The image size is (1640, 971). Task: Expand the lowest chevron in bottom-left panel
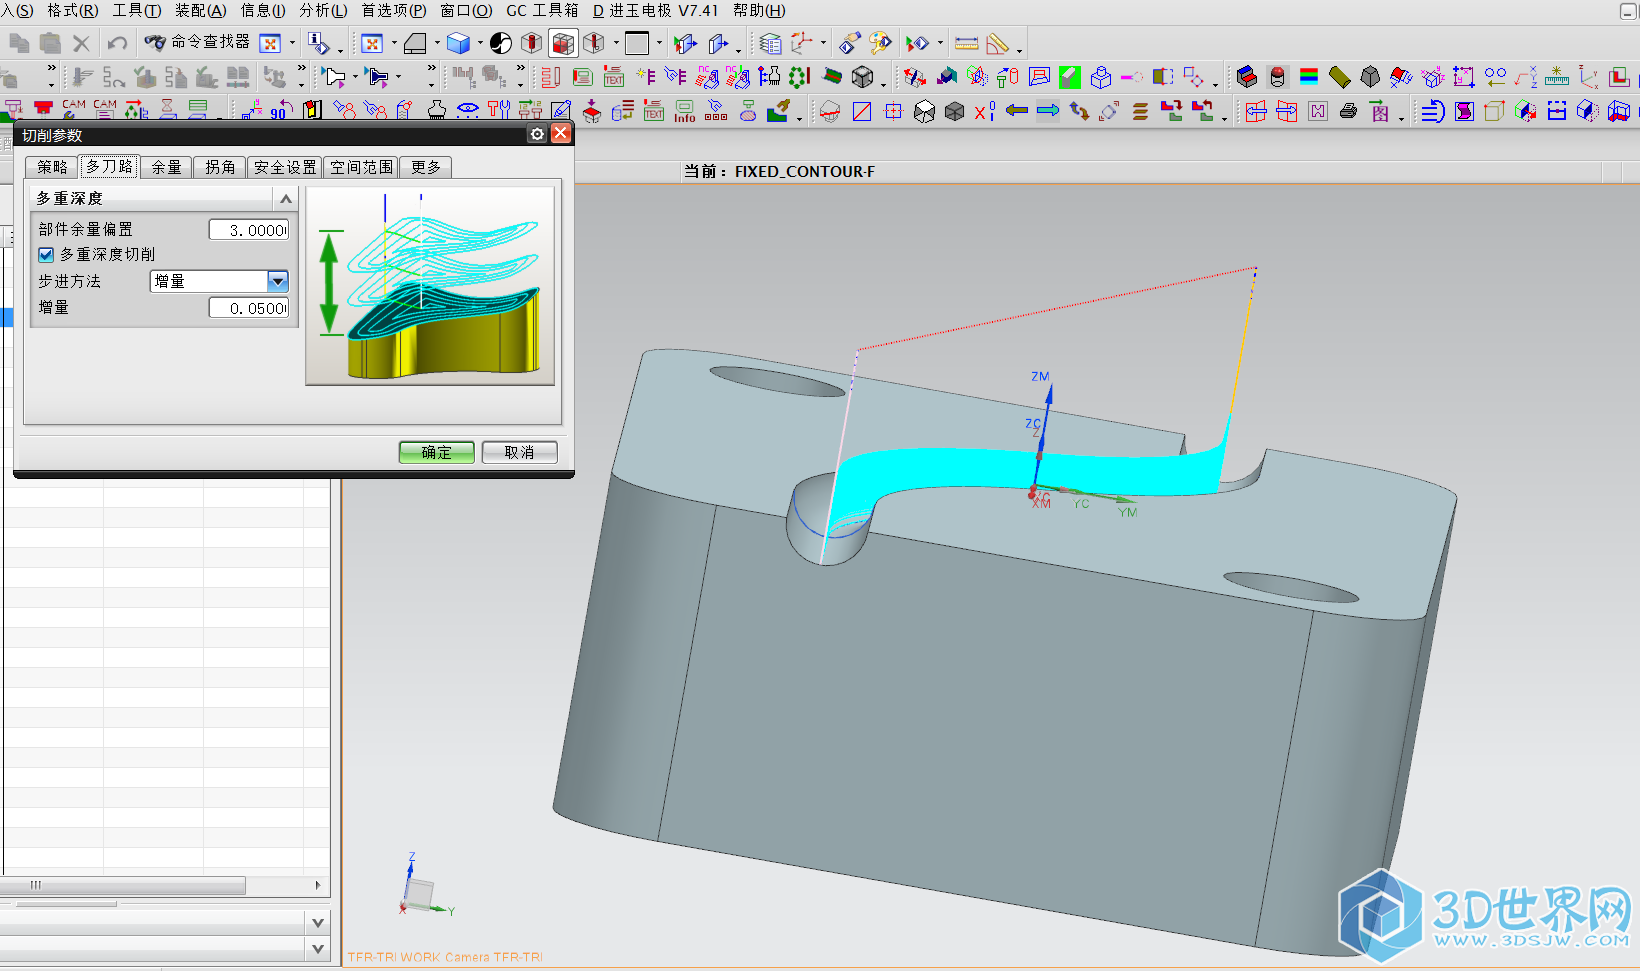[318, 949]
